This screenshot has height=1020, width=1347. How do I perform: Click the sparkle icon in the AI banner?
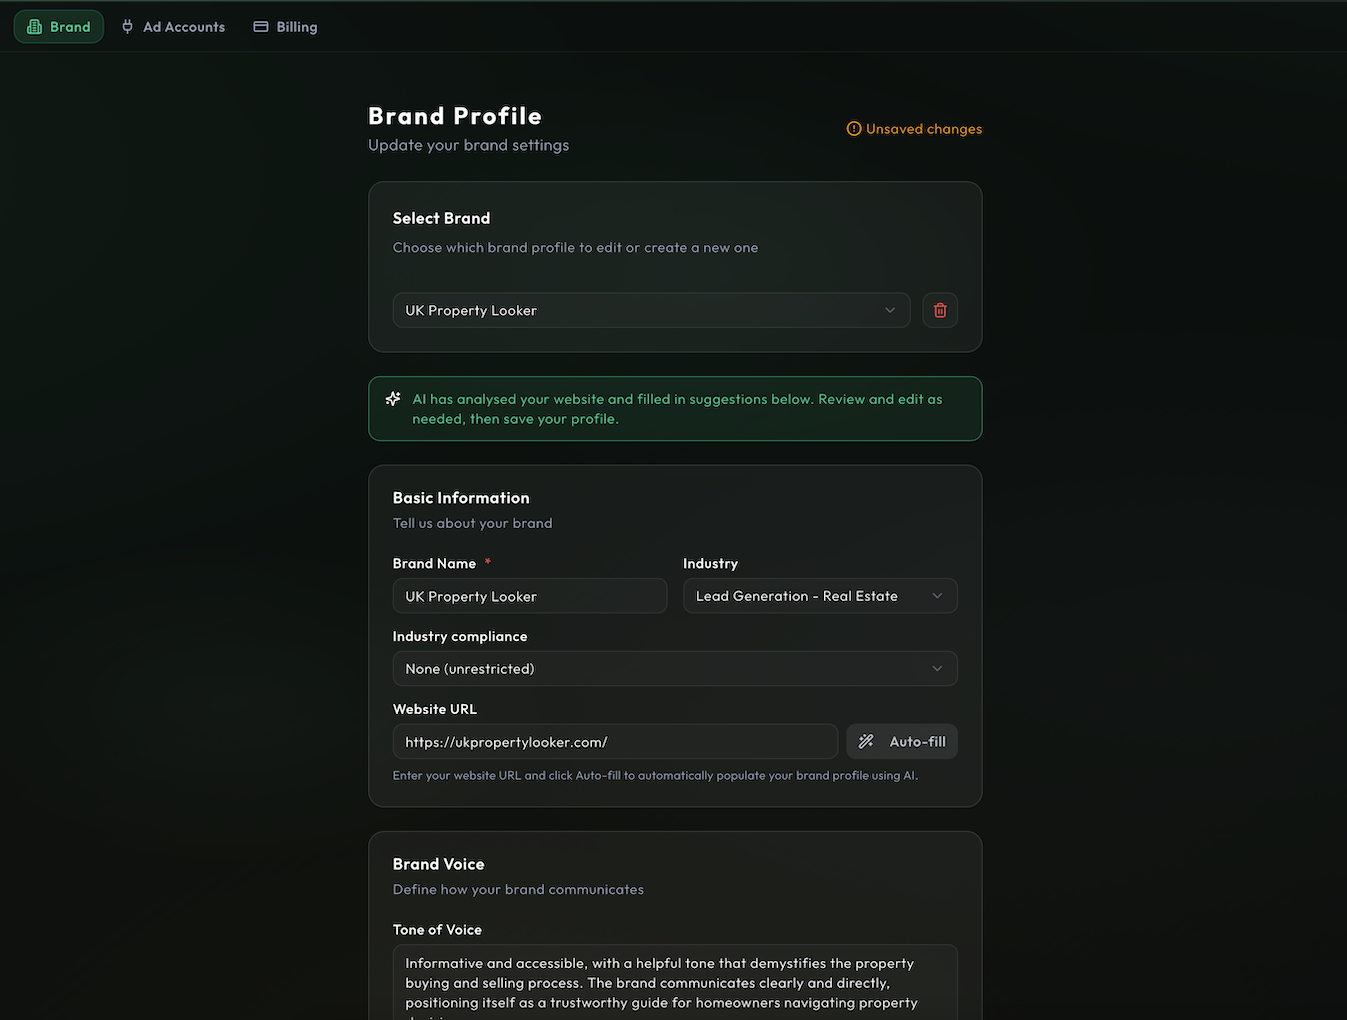coord(393,399)
